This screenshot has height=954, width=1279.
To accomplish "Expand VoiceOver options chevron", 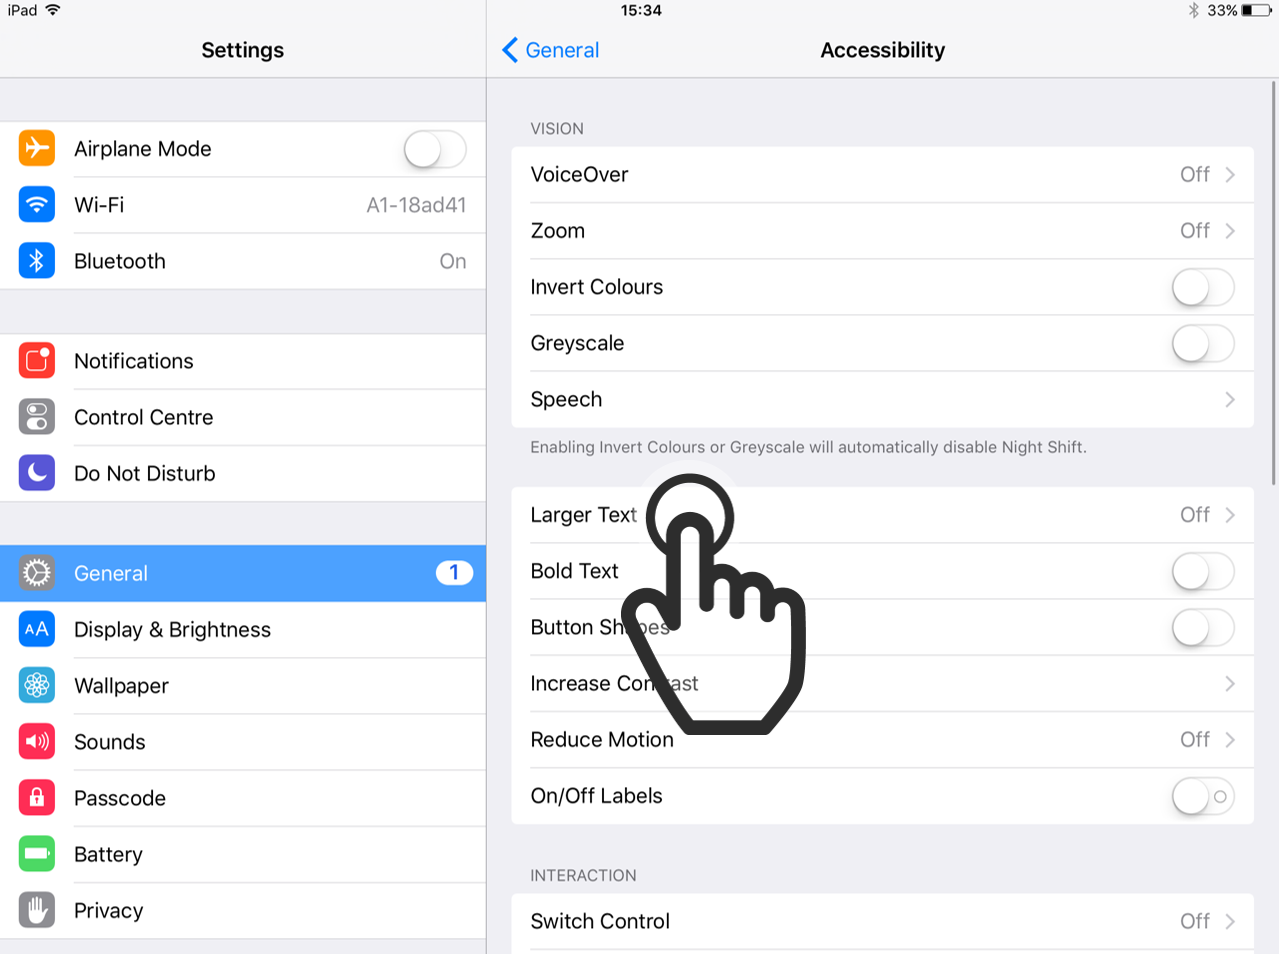I will 1230,175.
